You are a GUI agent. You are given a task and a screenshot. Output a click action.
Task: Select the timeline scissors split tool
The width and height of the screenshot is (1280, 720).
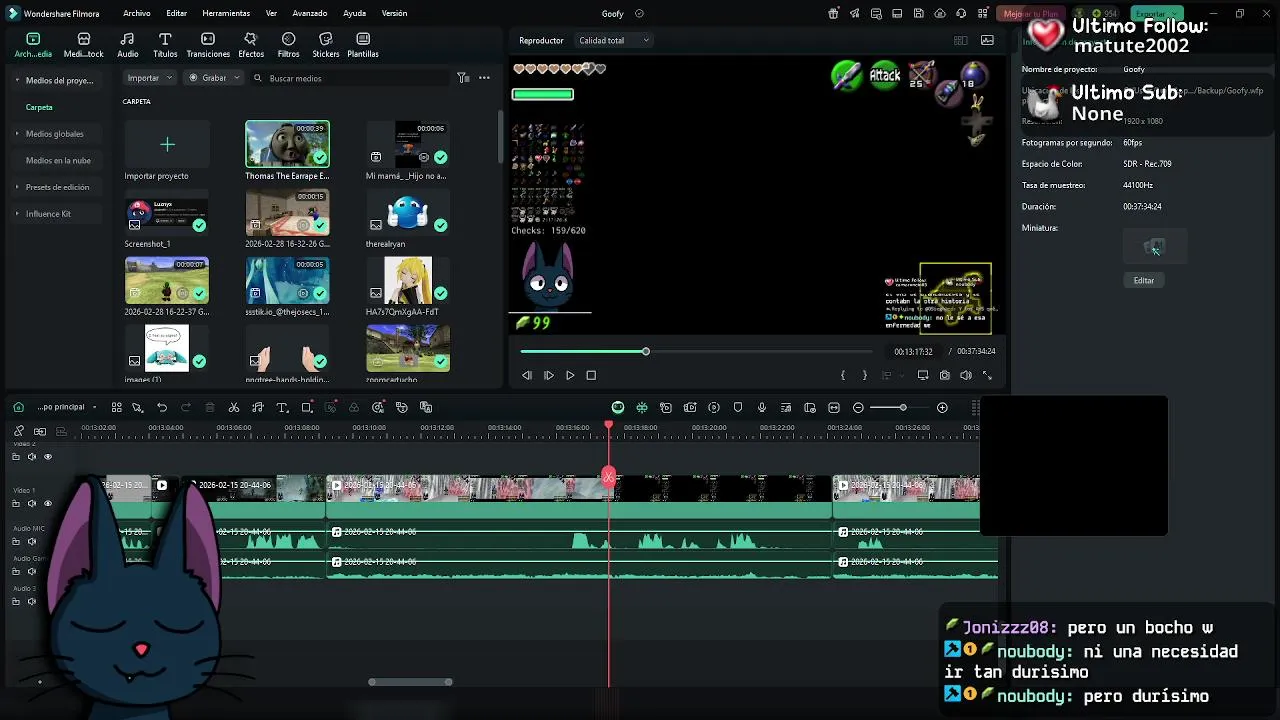pos(234,407)
